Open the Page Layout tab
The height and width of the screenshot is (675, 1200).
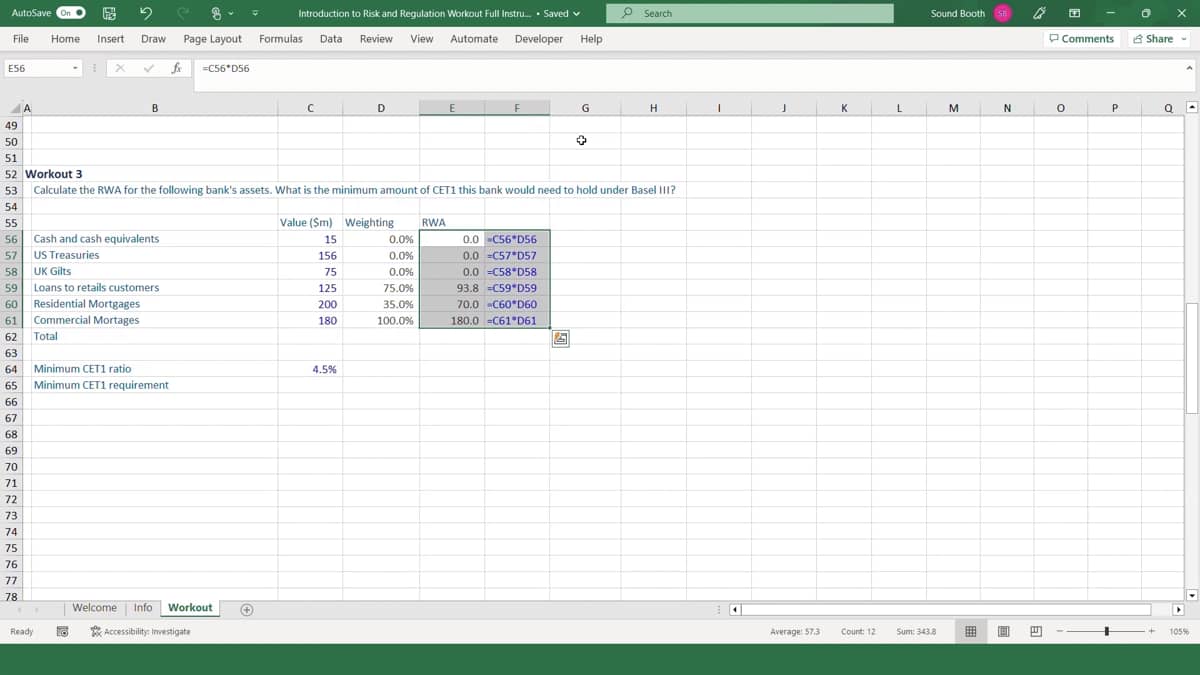click(x=212, y=39)
